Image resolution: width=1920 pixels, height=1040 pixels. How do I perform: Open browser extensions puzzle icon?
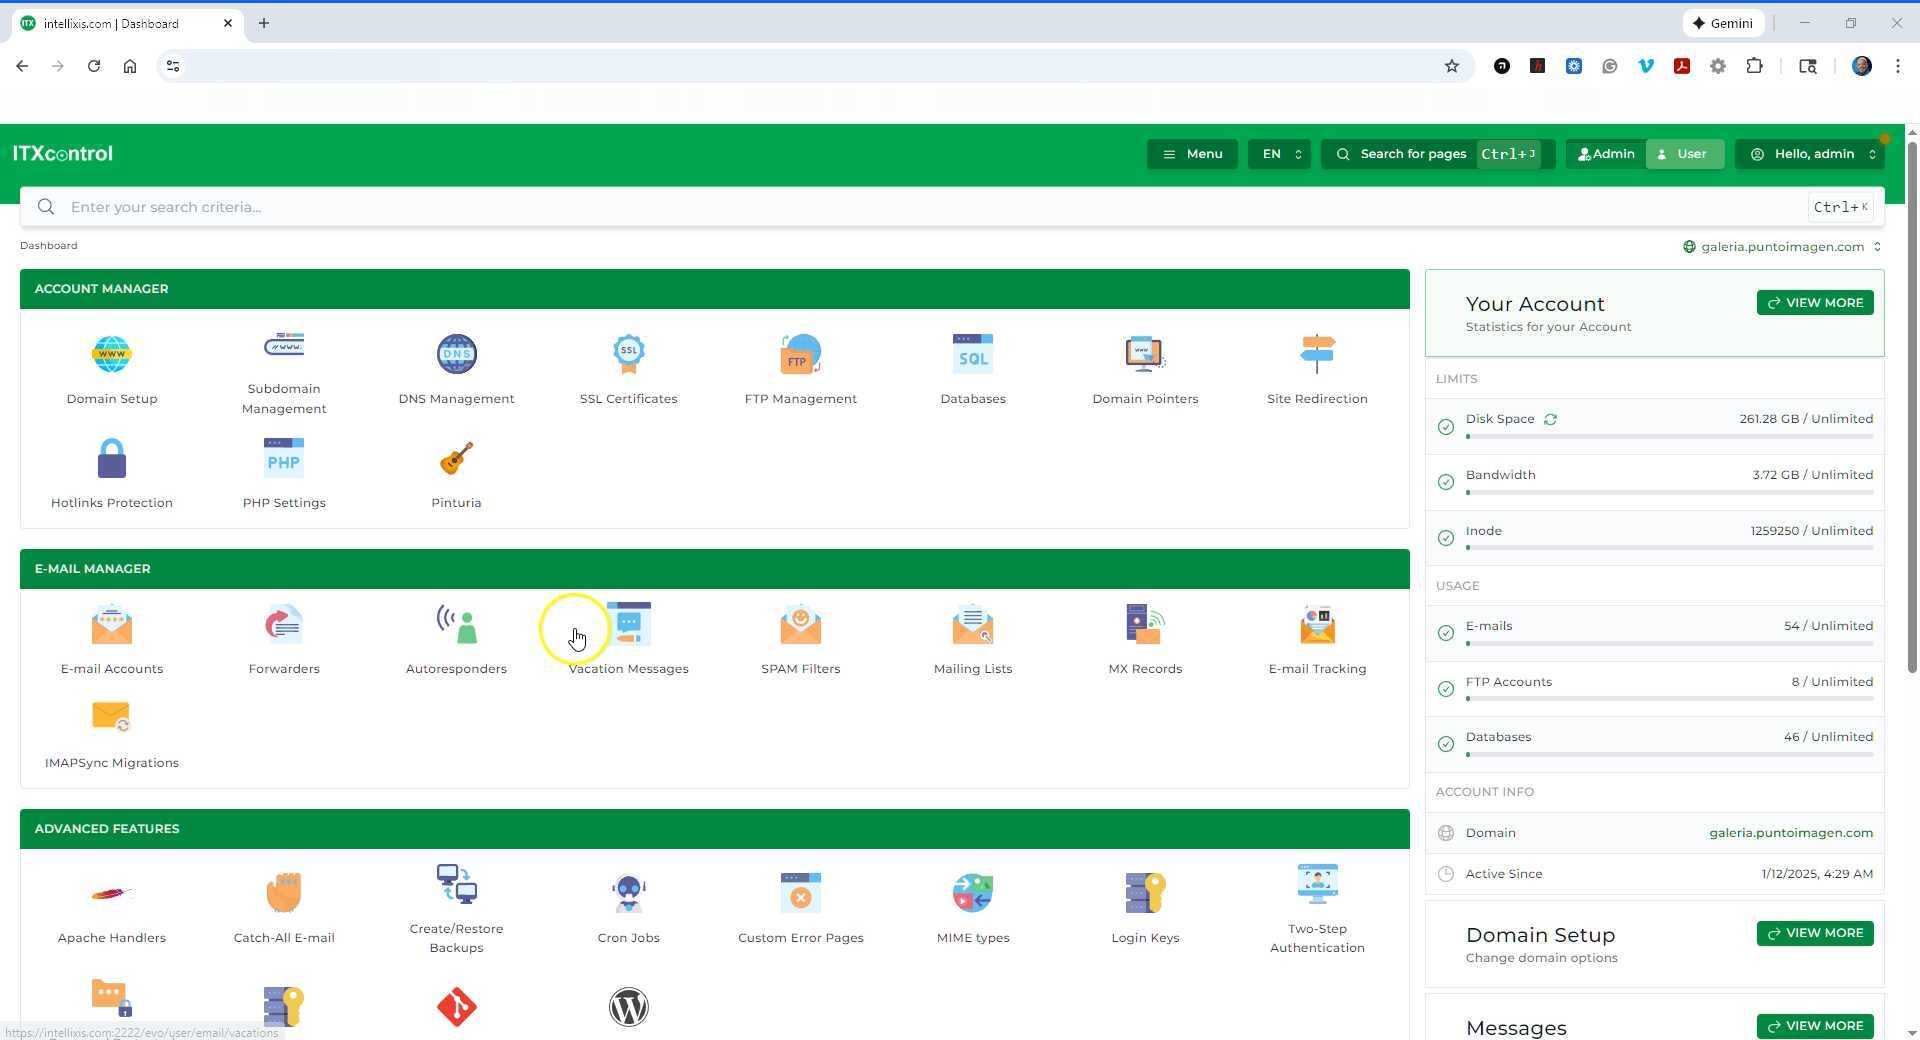tap(1754, 66)
